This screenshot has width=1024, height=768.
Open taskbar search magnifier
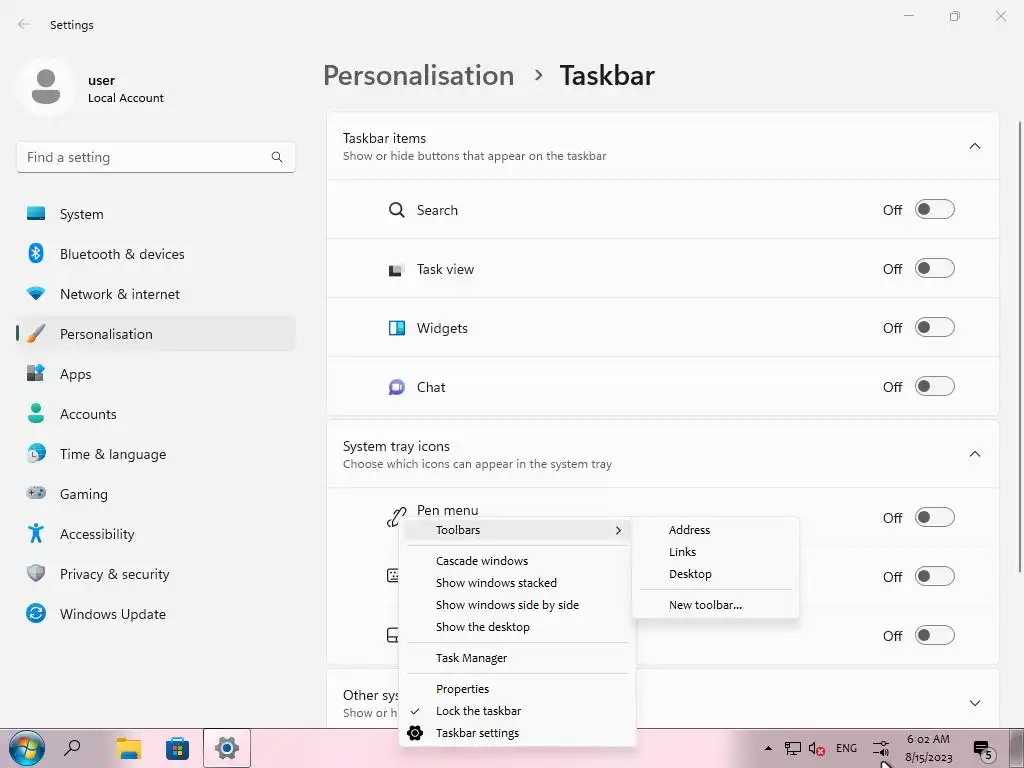click(x=72, y=747)
